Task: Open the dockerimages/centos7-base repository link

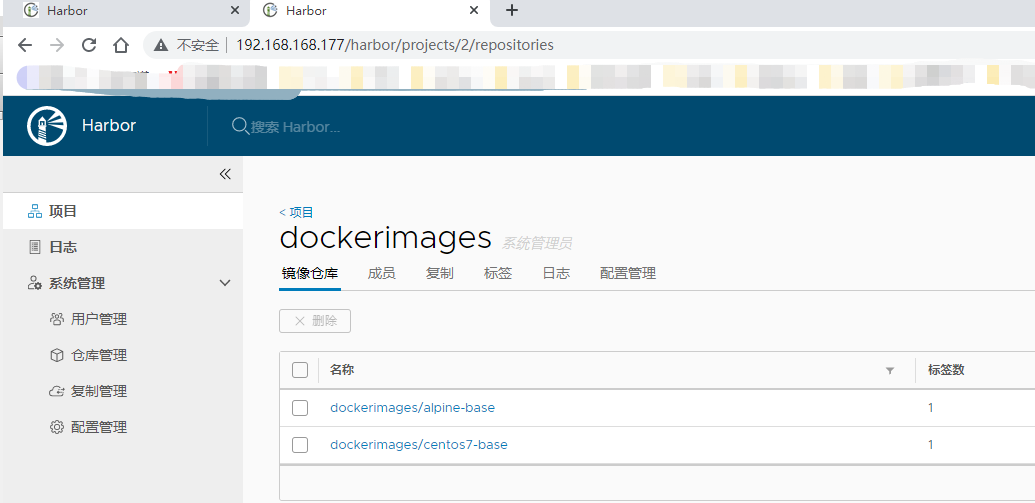Action: [418, 445]
